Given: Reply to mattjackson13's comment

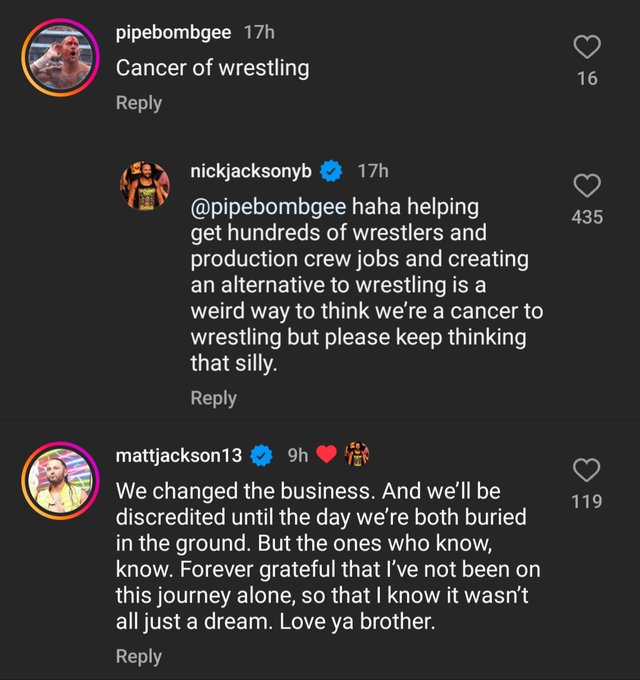Looking at the screenshot, I should pos(139,656).
